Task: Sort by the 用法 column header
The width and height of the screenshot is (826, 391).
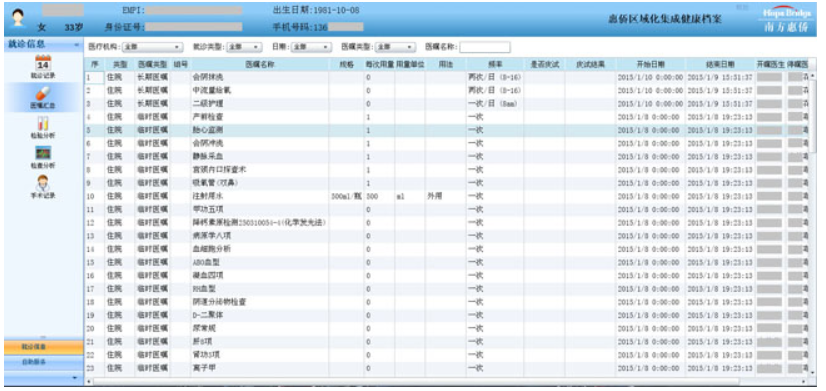Action: click(445, 64)
